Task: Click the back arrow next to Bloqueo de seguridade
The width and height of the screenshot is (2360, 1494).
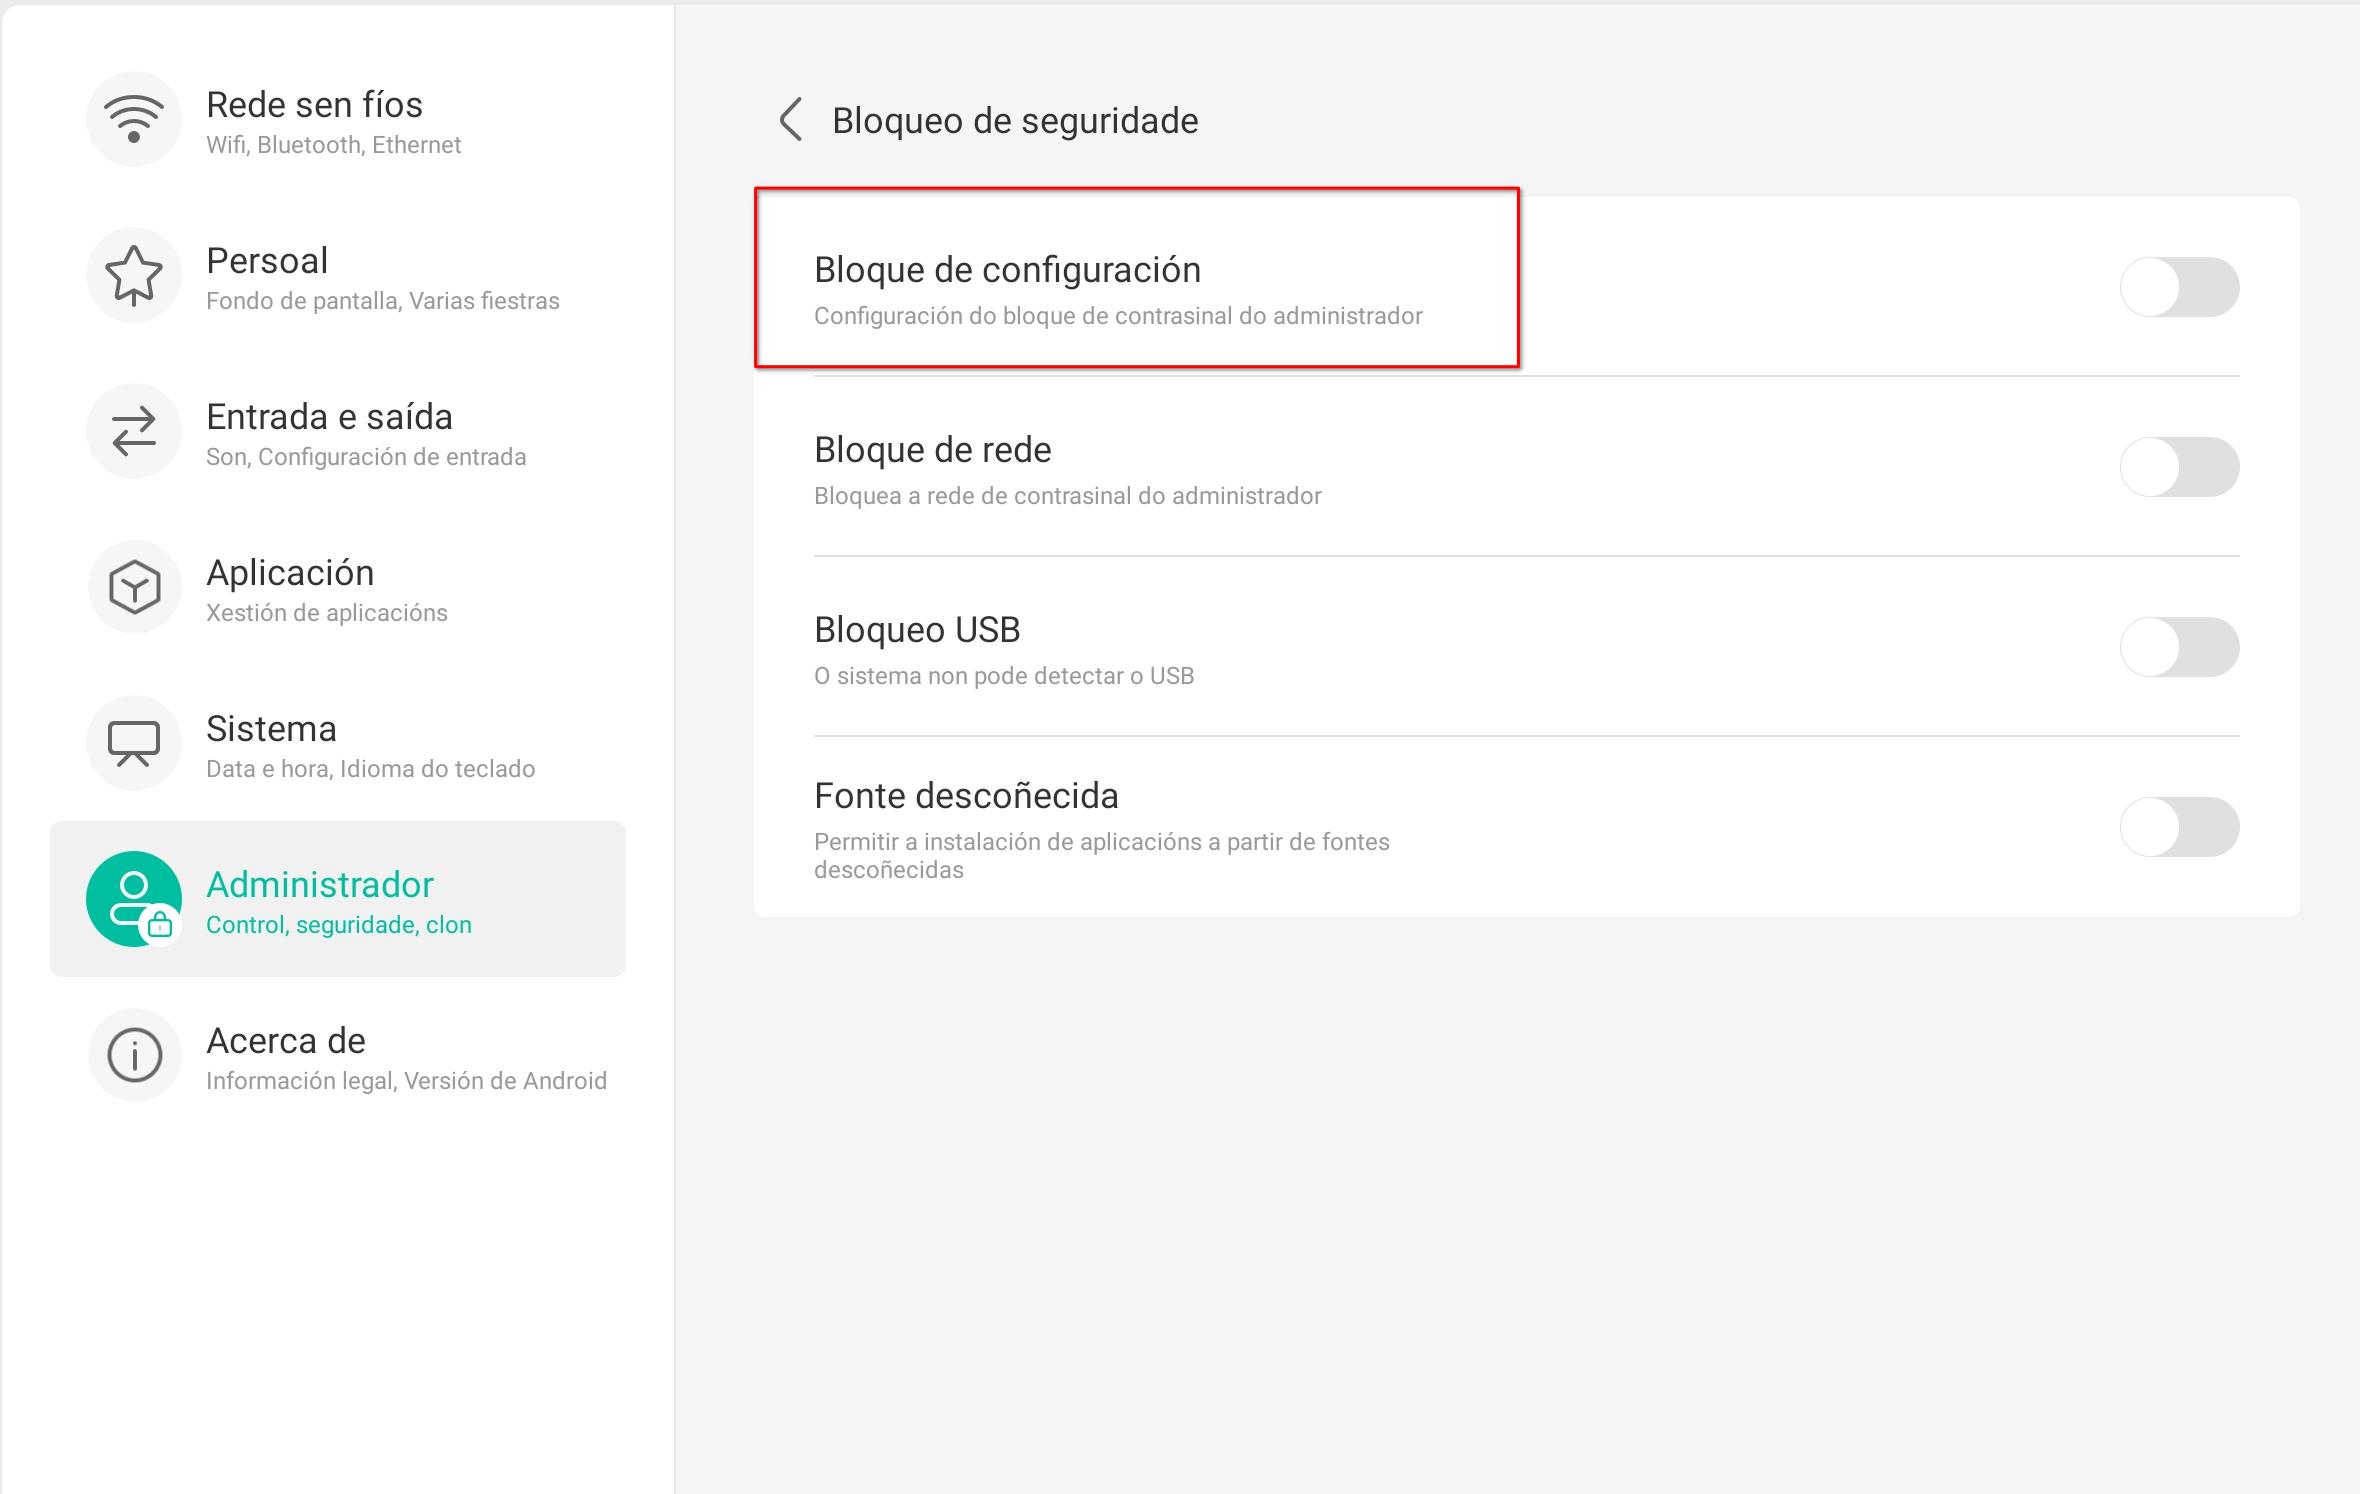Action: pos(790,120)
